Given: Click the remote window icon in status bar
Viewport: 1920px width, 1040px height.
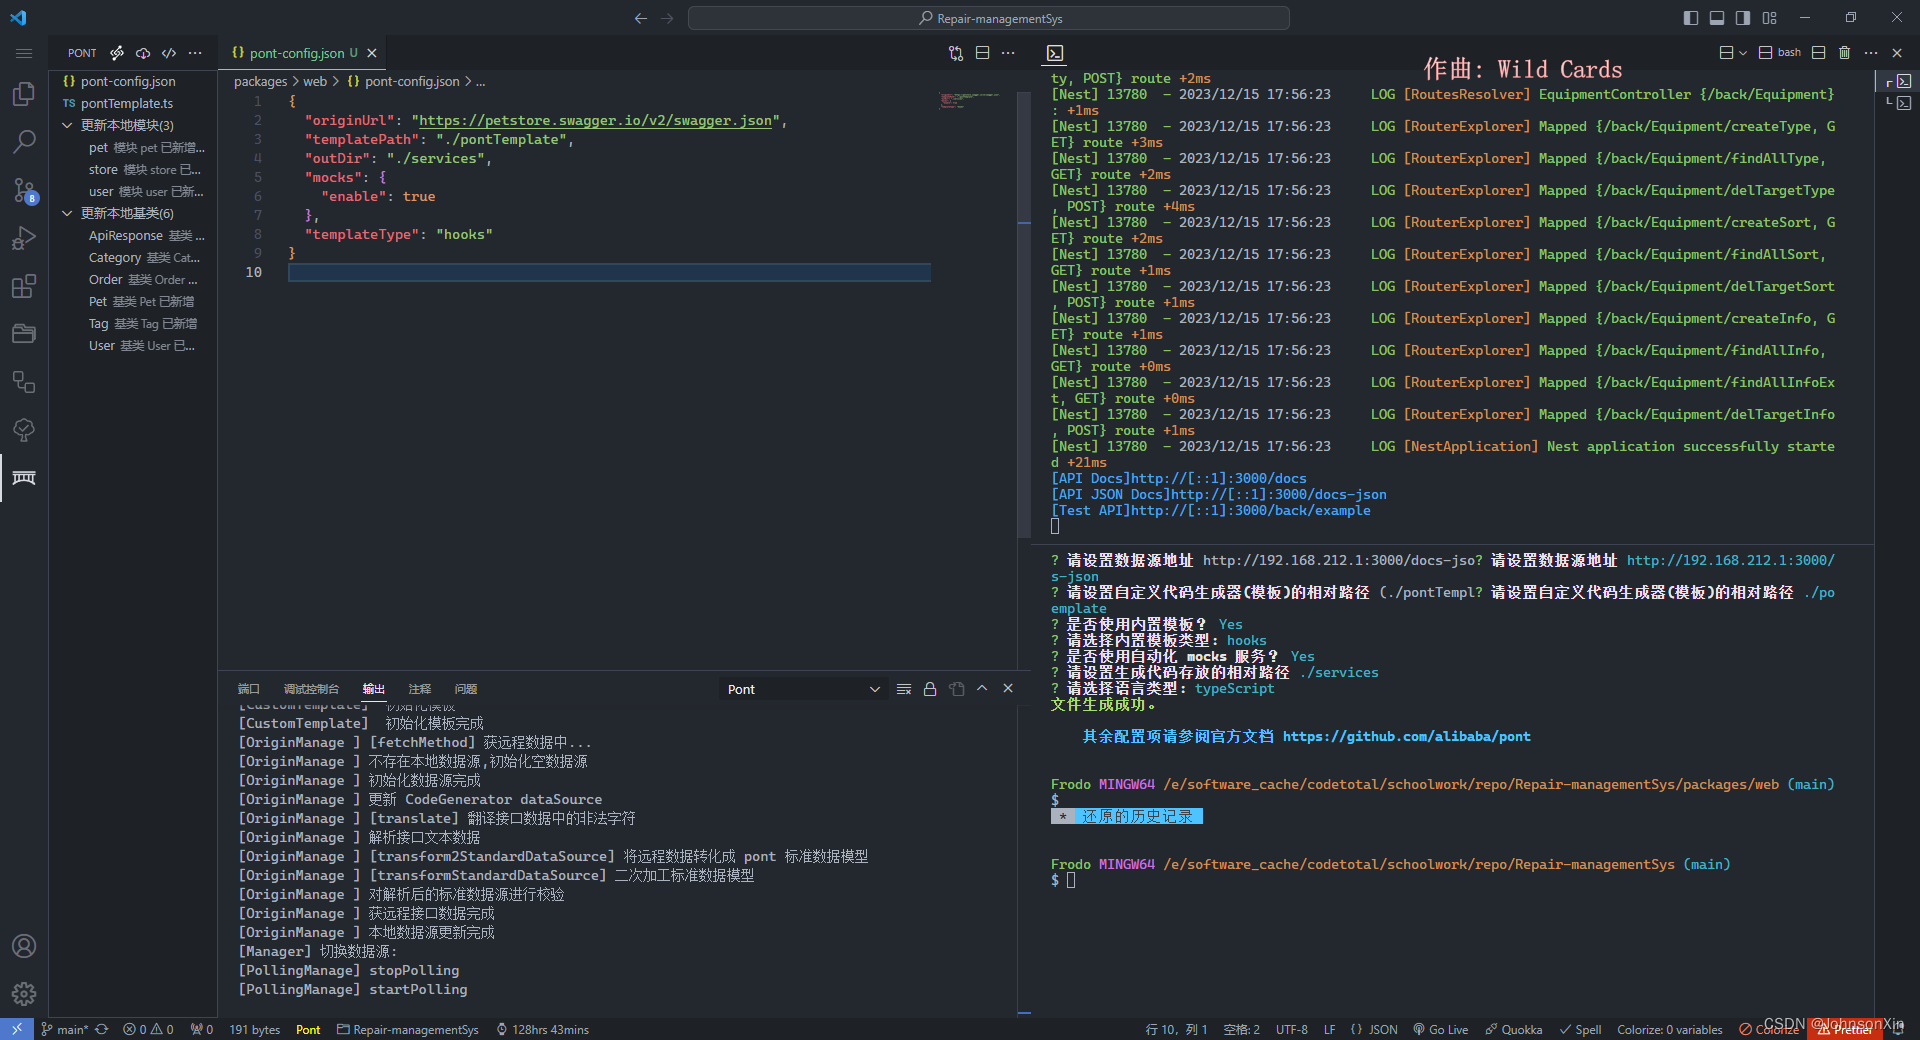Looking at the screenshot, I should [x=17, y=1029].
